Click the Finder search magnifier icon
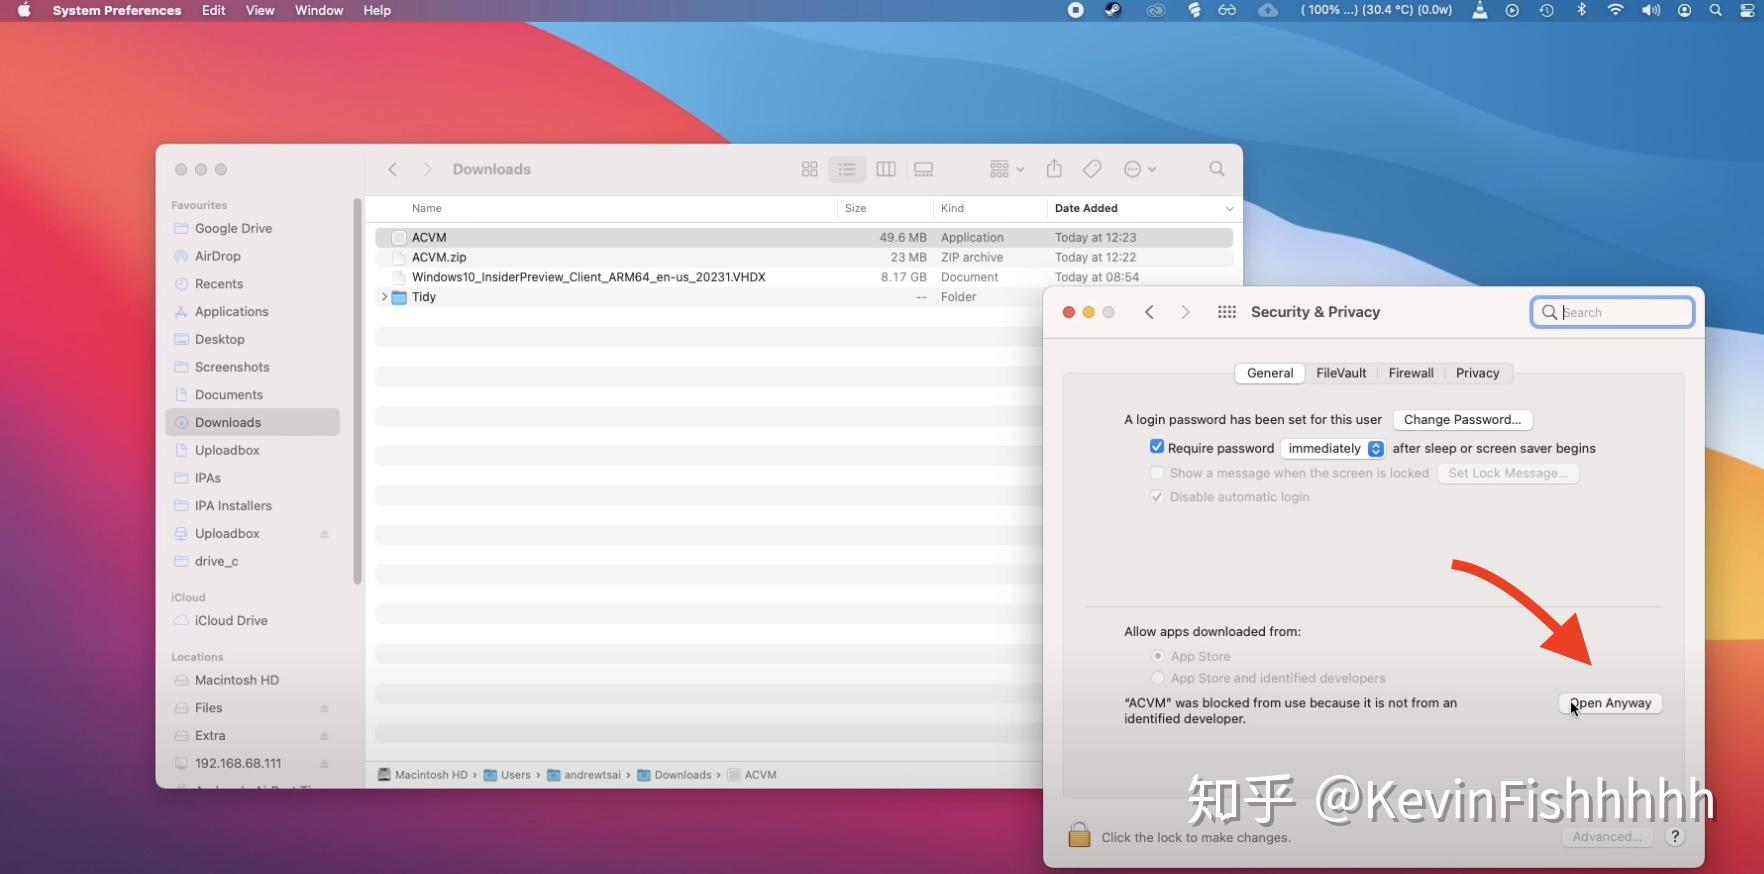This screenshot has height=874, width=1764. [x=1217, y=169]
